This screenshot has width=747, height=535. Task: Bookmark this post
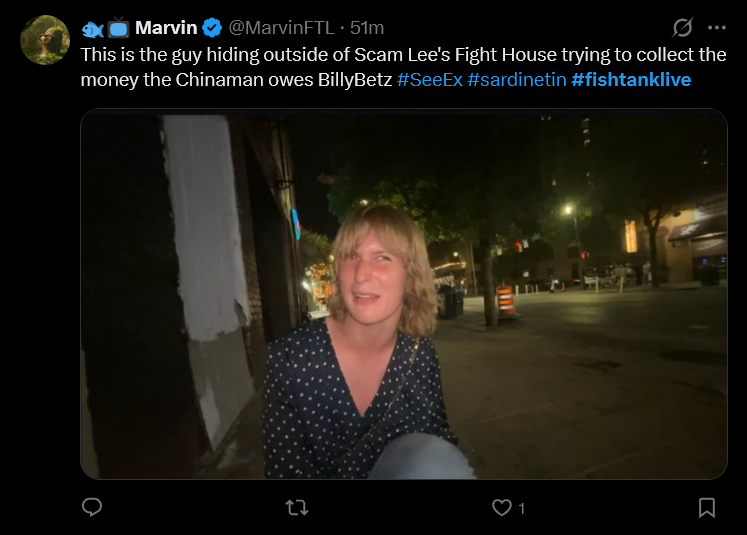tap(707, 507)
